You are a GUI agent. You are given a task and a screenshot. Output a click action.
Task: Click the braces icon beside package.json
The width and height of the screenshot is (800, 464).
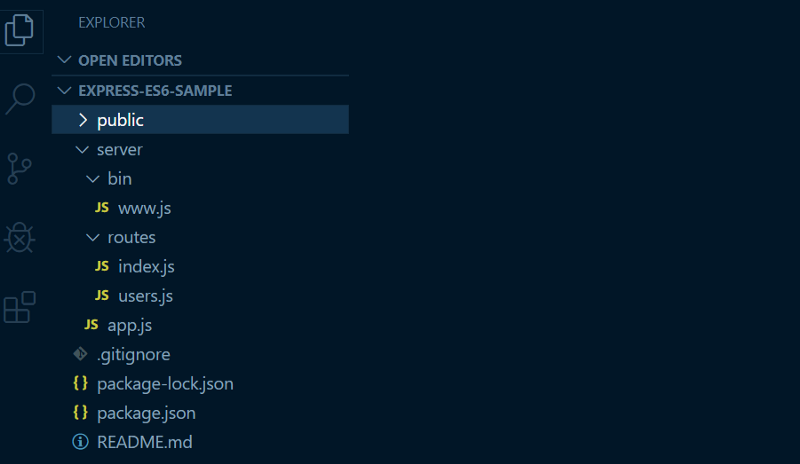click(x=80, y=412)
